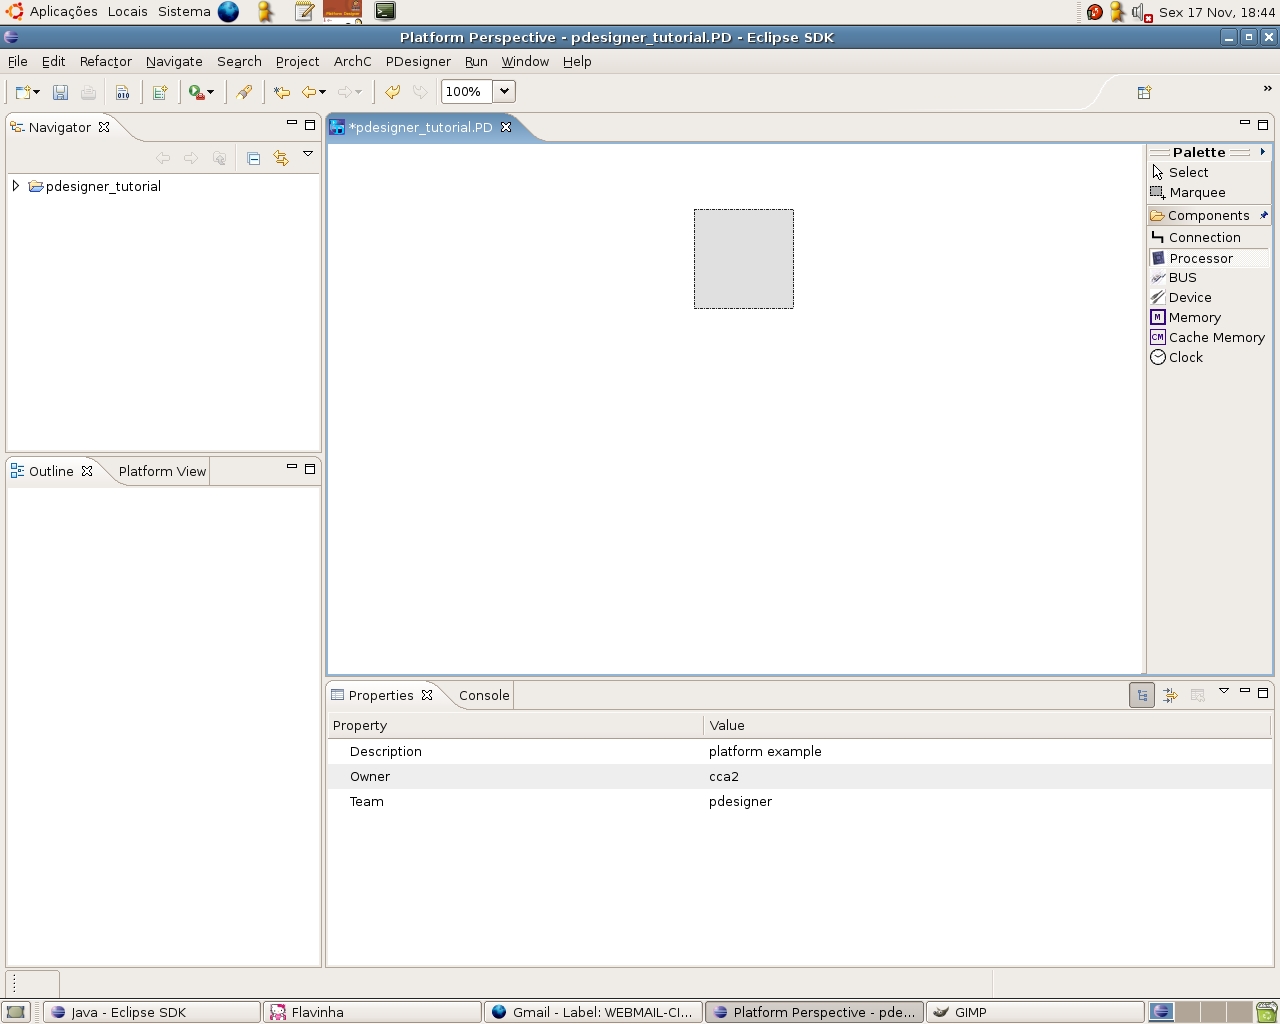Viewport: 1280px width, 1024px height.
Task: Choose the Select tool in Palette
Action: (1180, 172)
